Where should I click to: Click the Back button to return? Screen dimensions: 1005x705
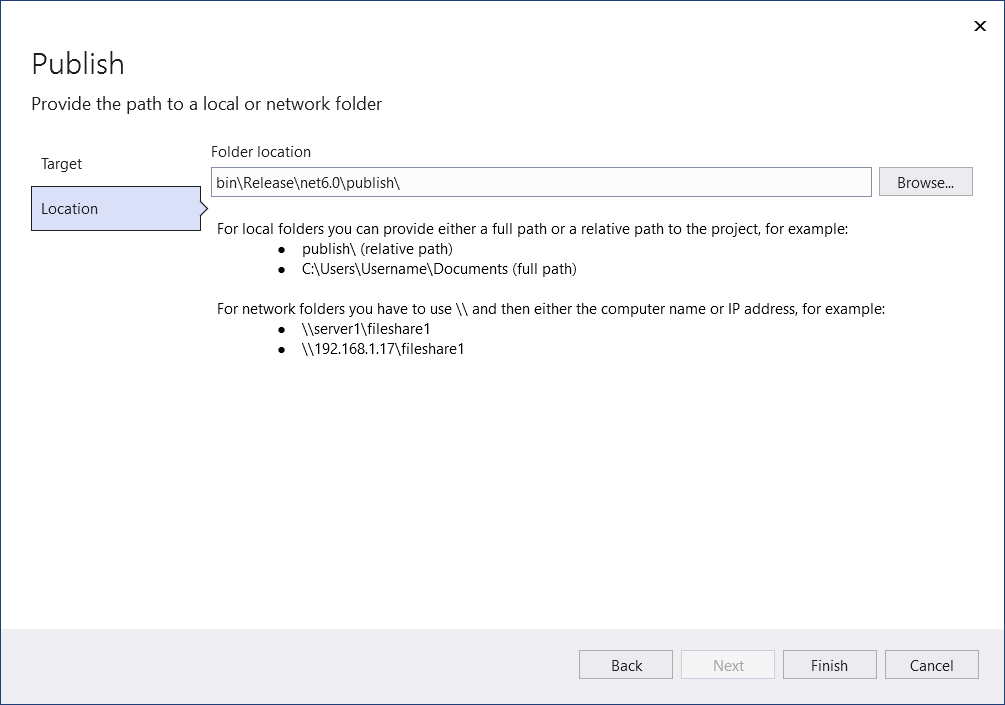(x=625, y=664)
